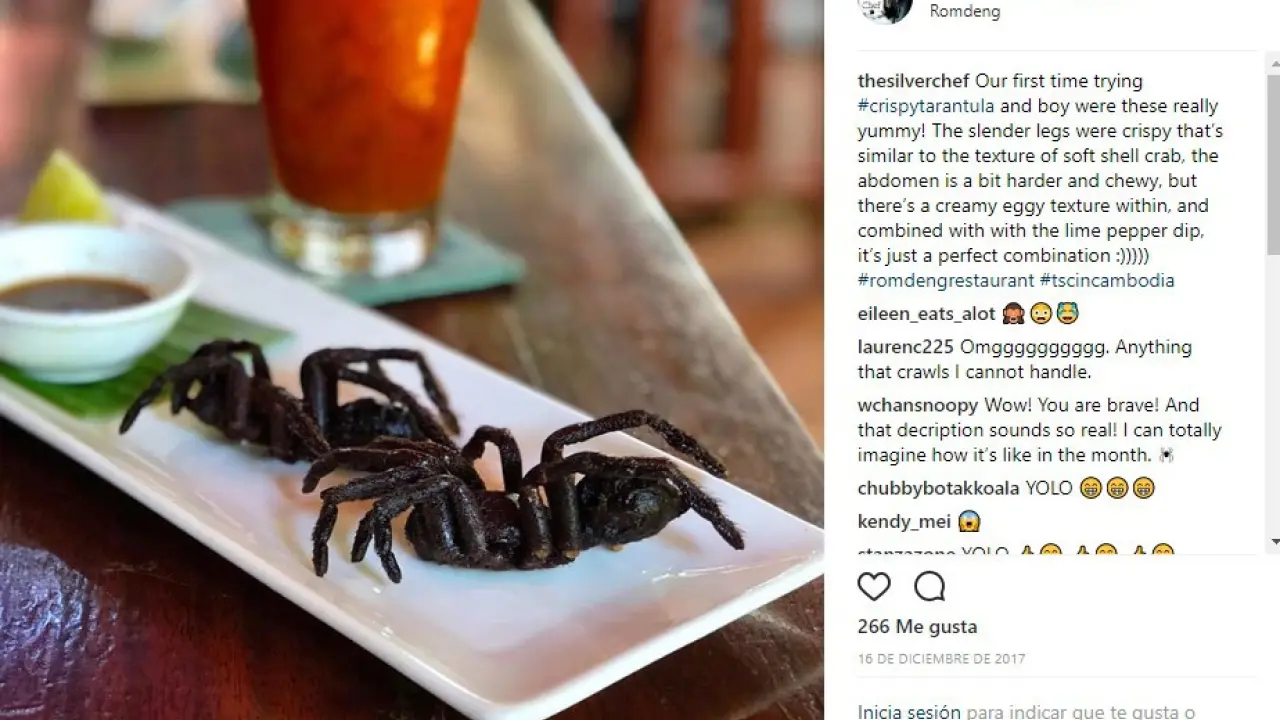Like the post with the heart icon
The image size is (1280, 720).
[874, 586]
